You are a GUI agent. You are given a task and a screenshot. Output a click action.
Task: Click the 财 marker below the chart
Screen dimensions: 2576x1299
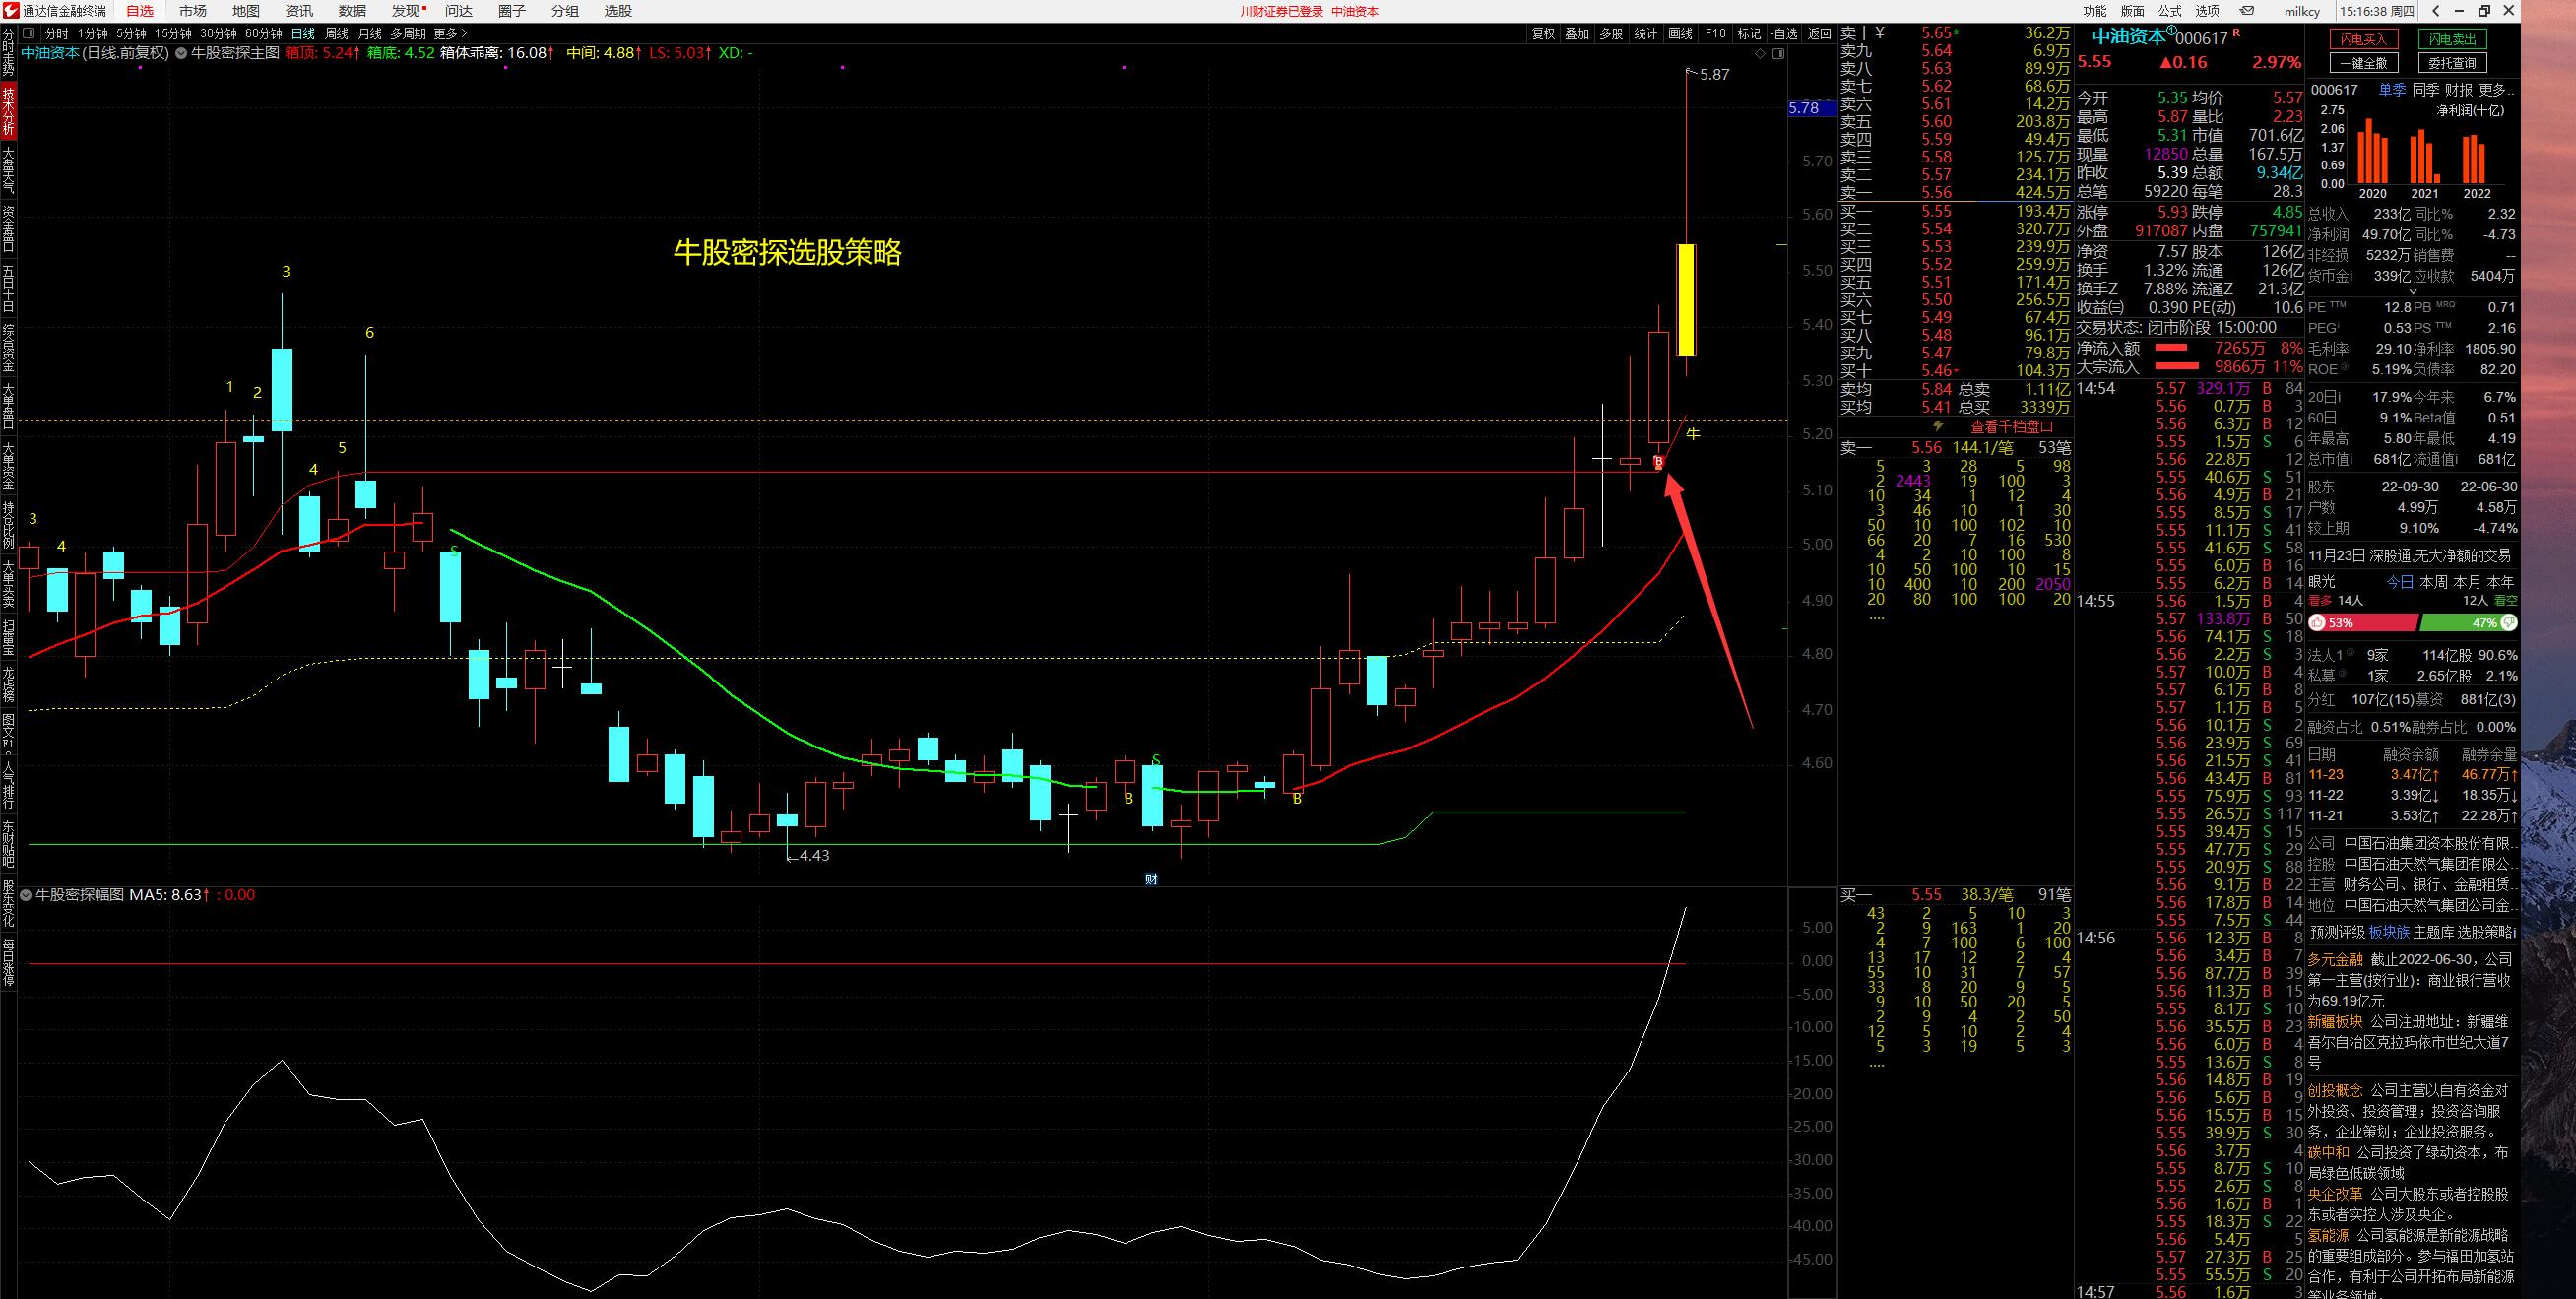point(1151,879)
